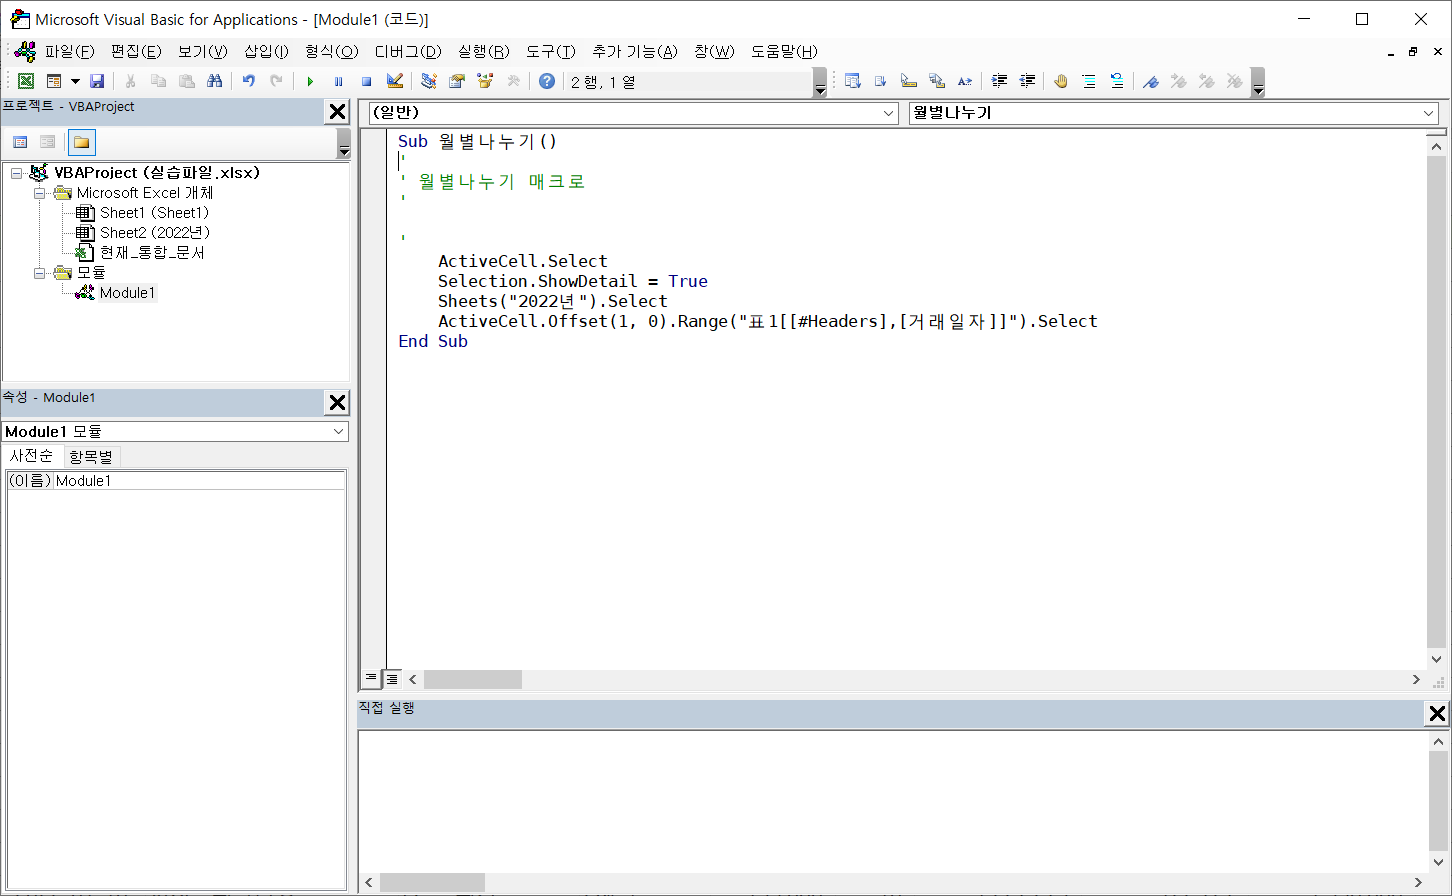Select Sheet1 (Sheet1) in the project tree
The width and height of the screenshot is (1452, 896).
tap(154, 212)
